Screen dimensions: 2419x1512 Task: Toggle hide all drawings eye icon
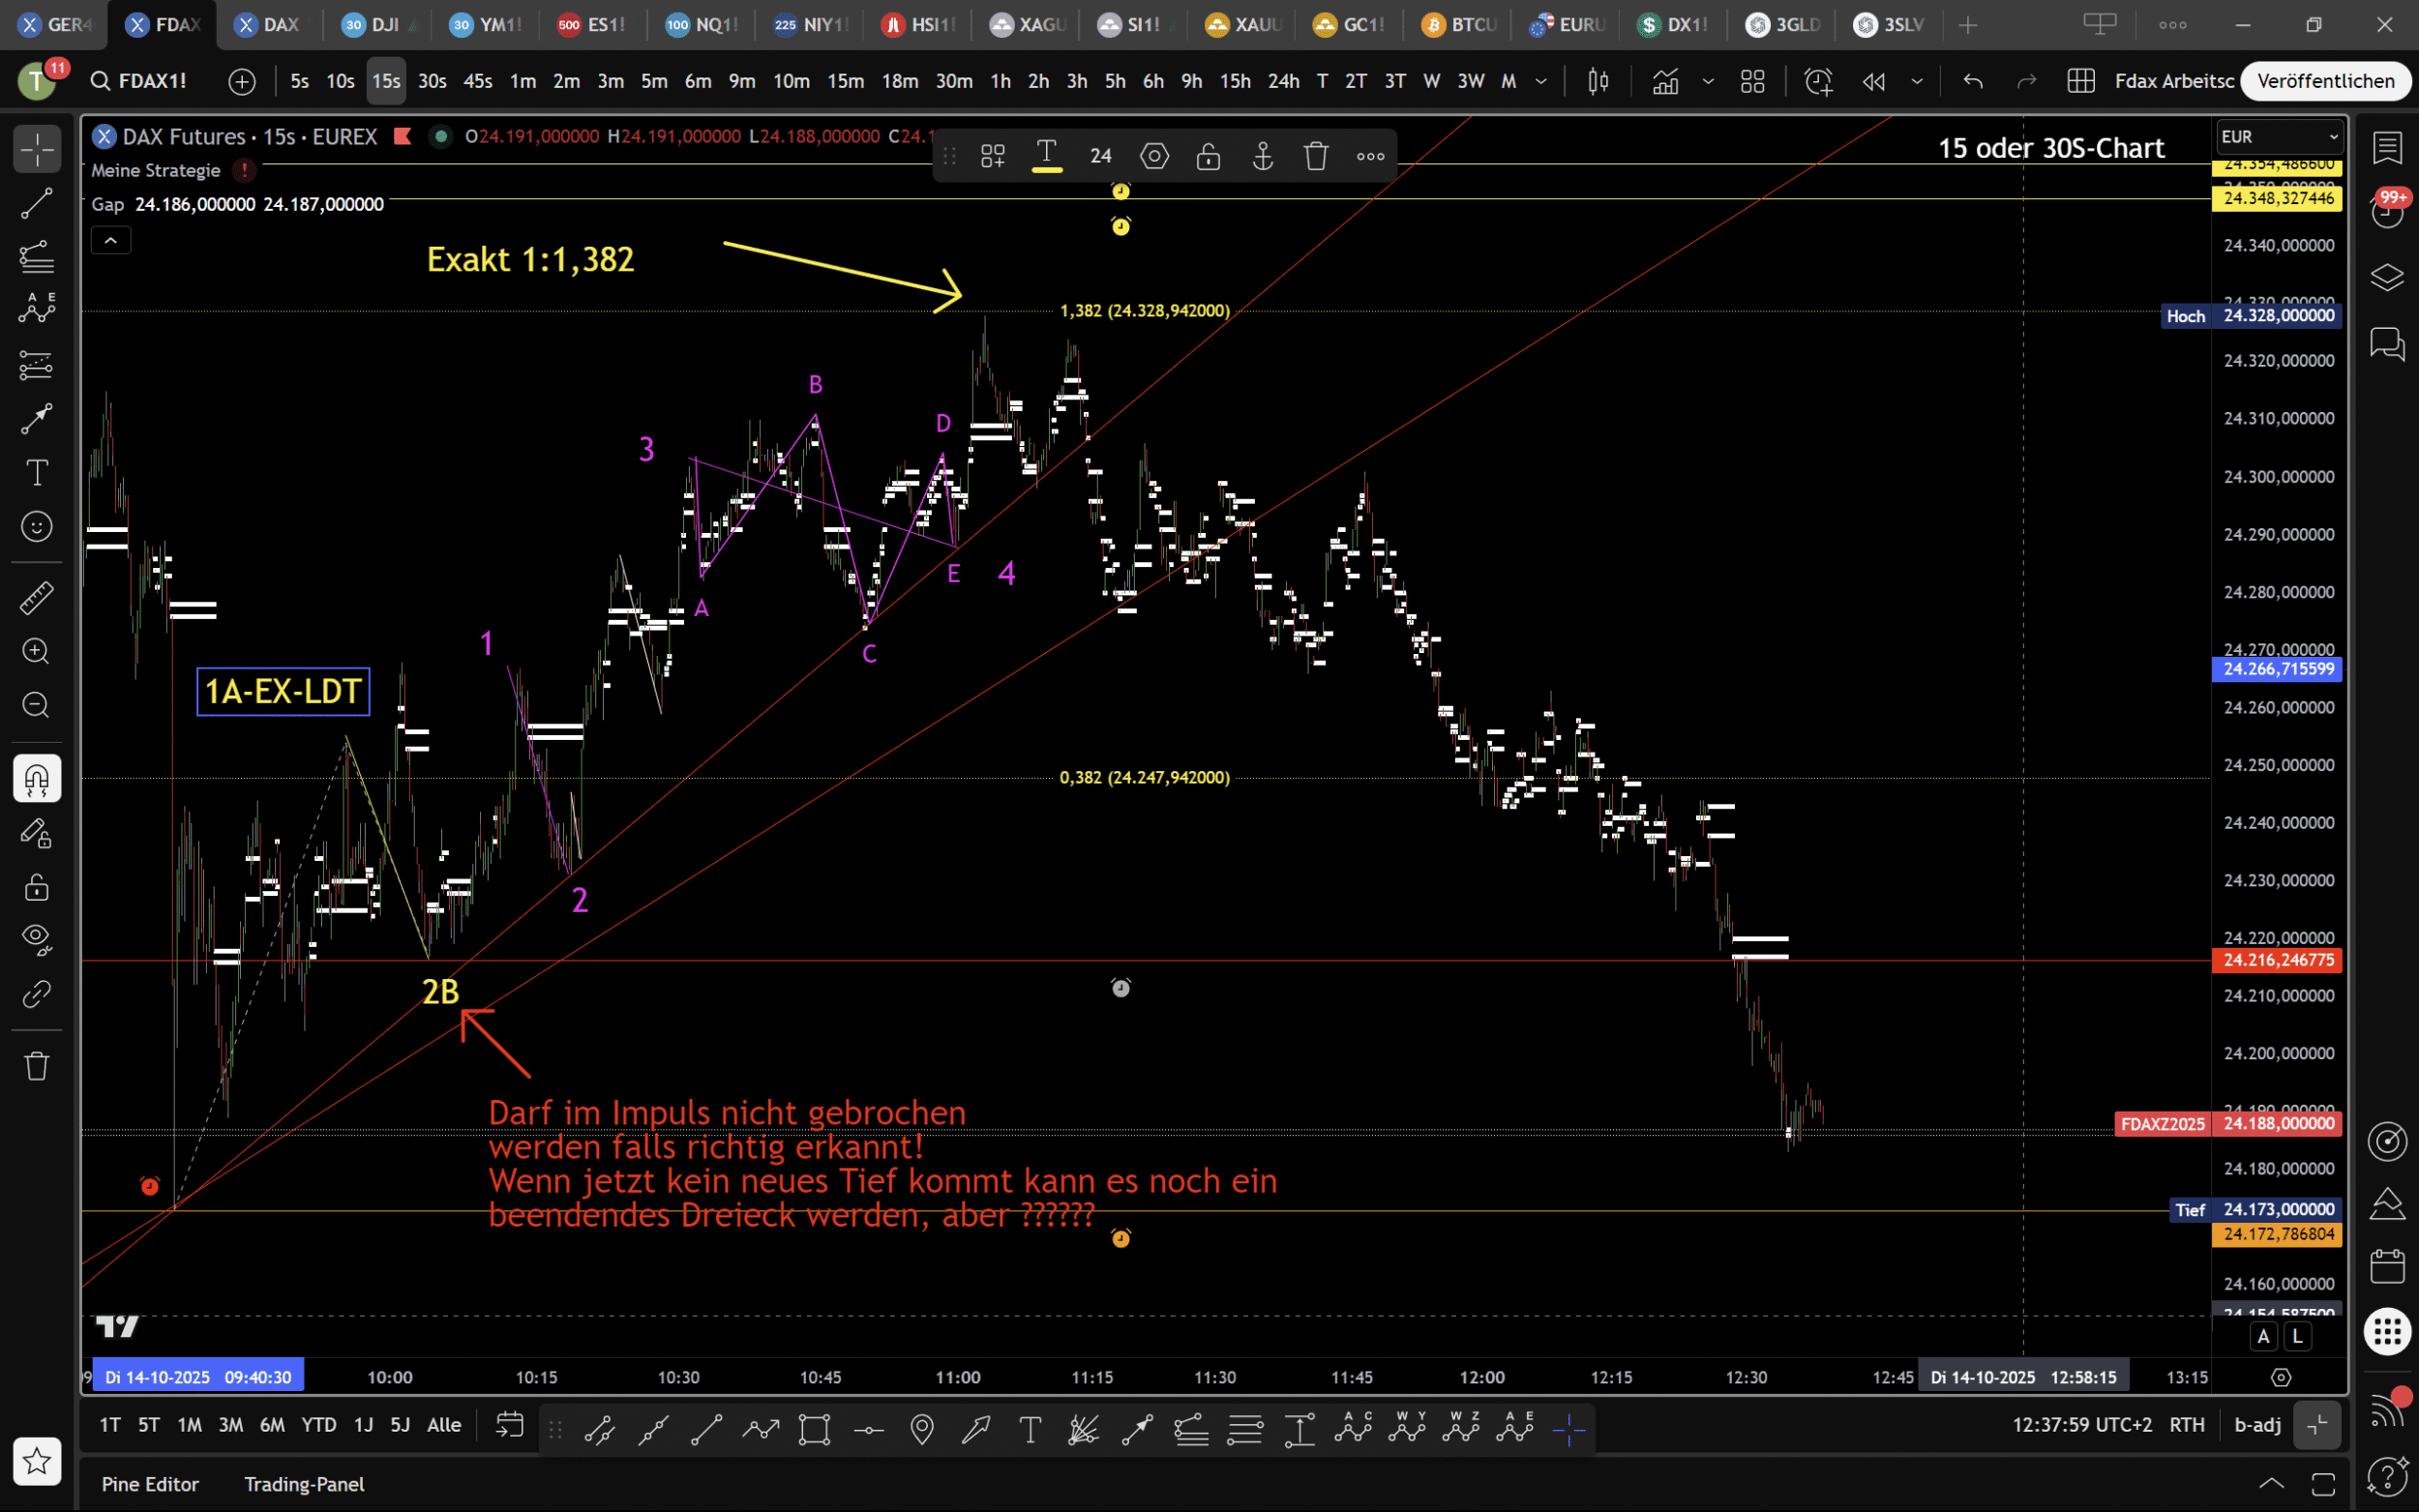coord(37,938)
